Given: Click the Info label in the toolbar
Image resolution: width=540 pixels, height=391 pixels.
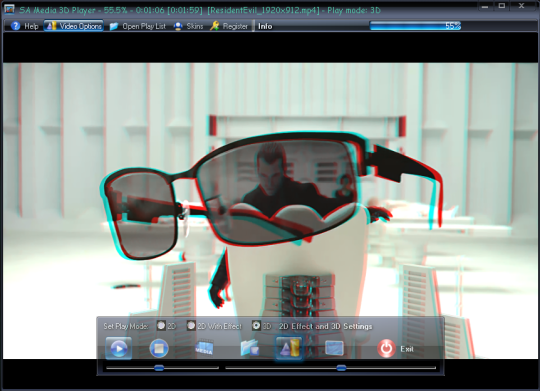Looking at the screenshot, I should coord(265,26).
